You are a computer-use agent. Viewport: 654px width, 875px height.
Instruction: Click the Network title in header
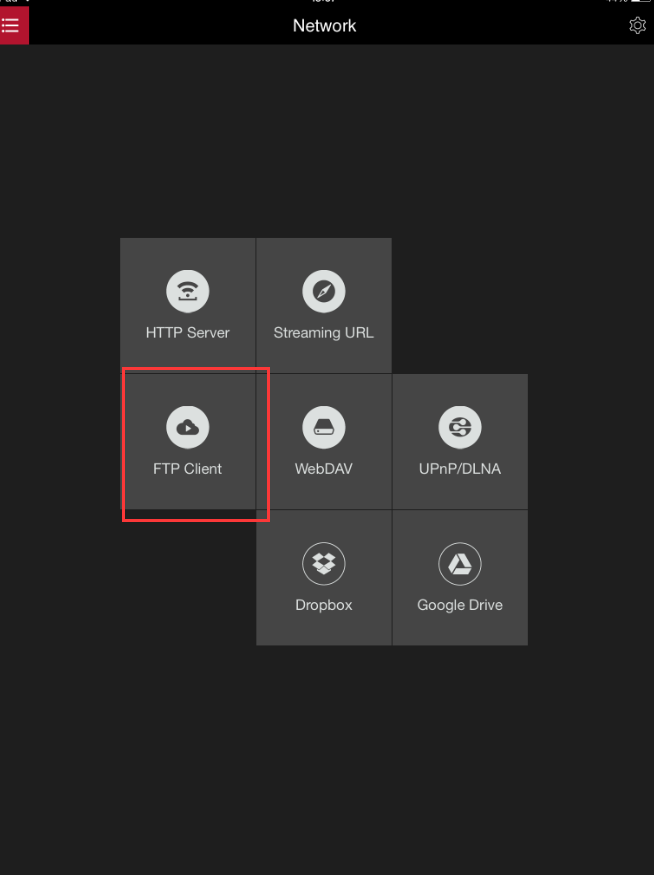[324, 26]
